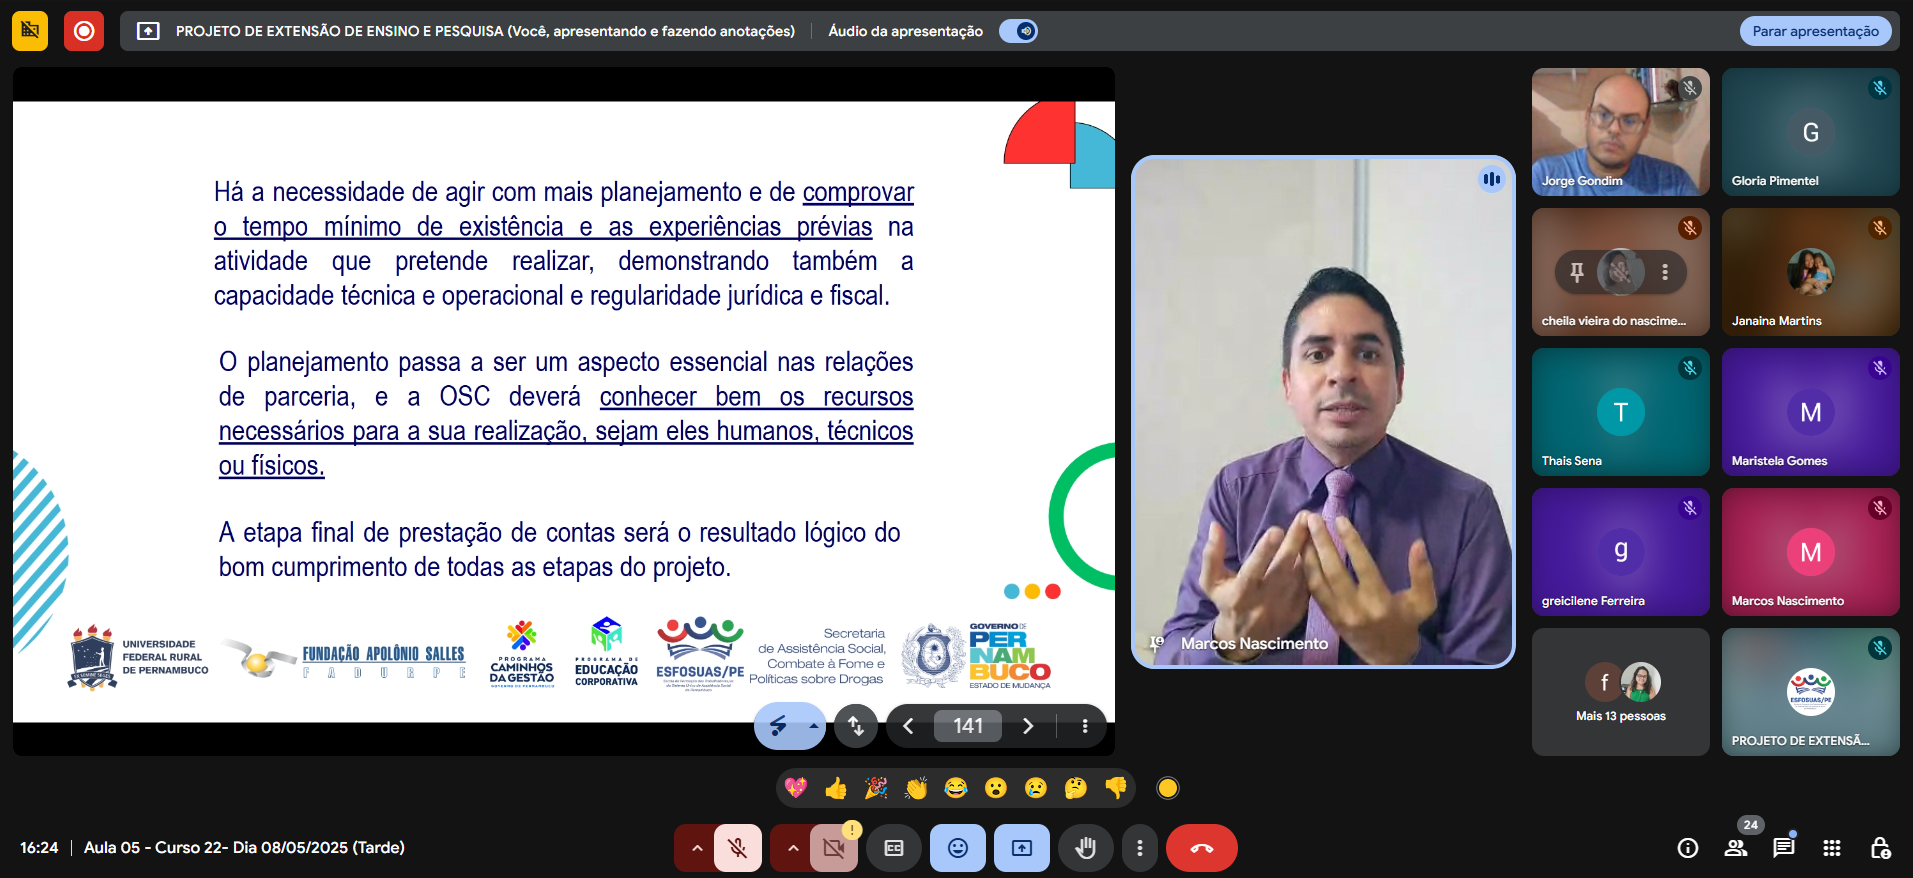Select the yellow skin tone emoji swatch
The image size is (1913, 878).
[1167, 788]
